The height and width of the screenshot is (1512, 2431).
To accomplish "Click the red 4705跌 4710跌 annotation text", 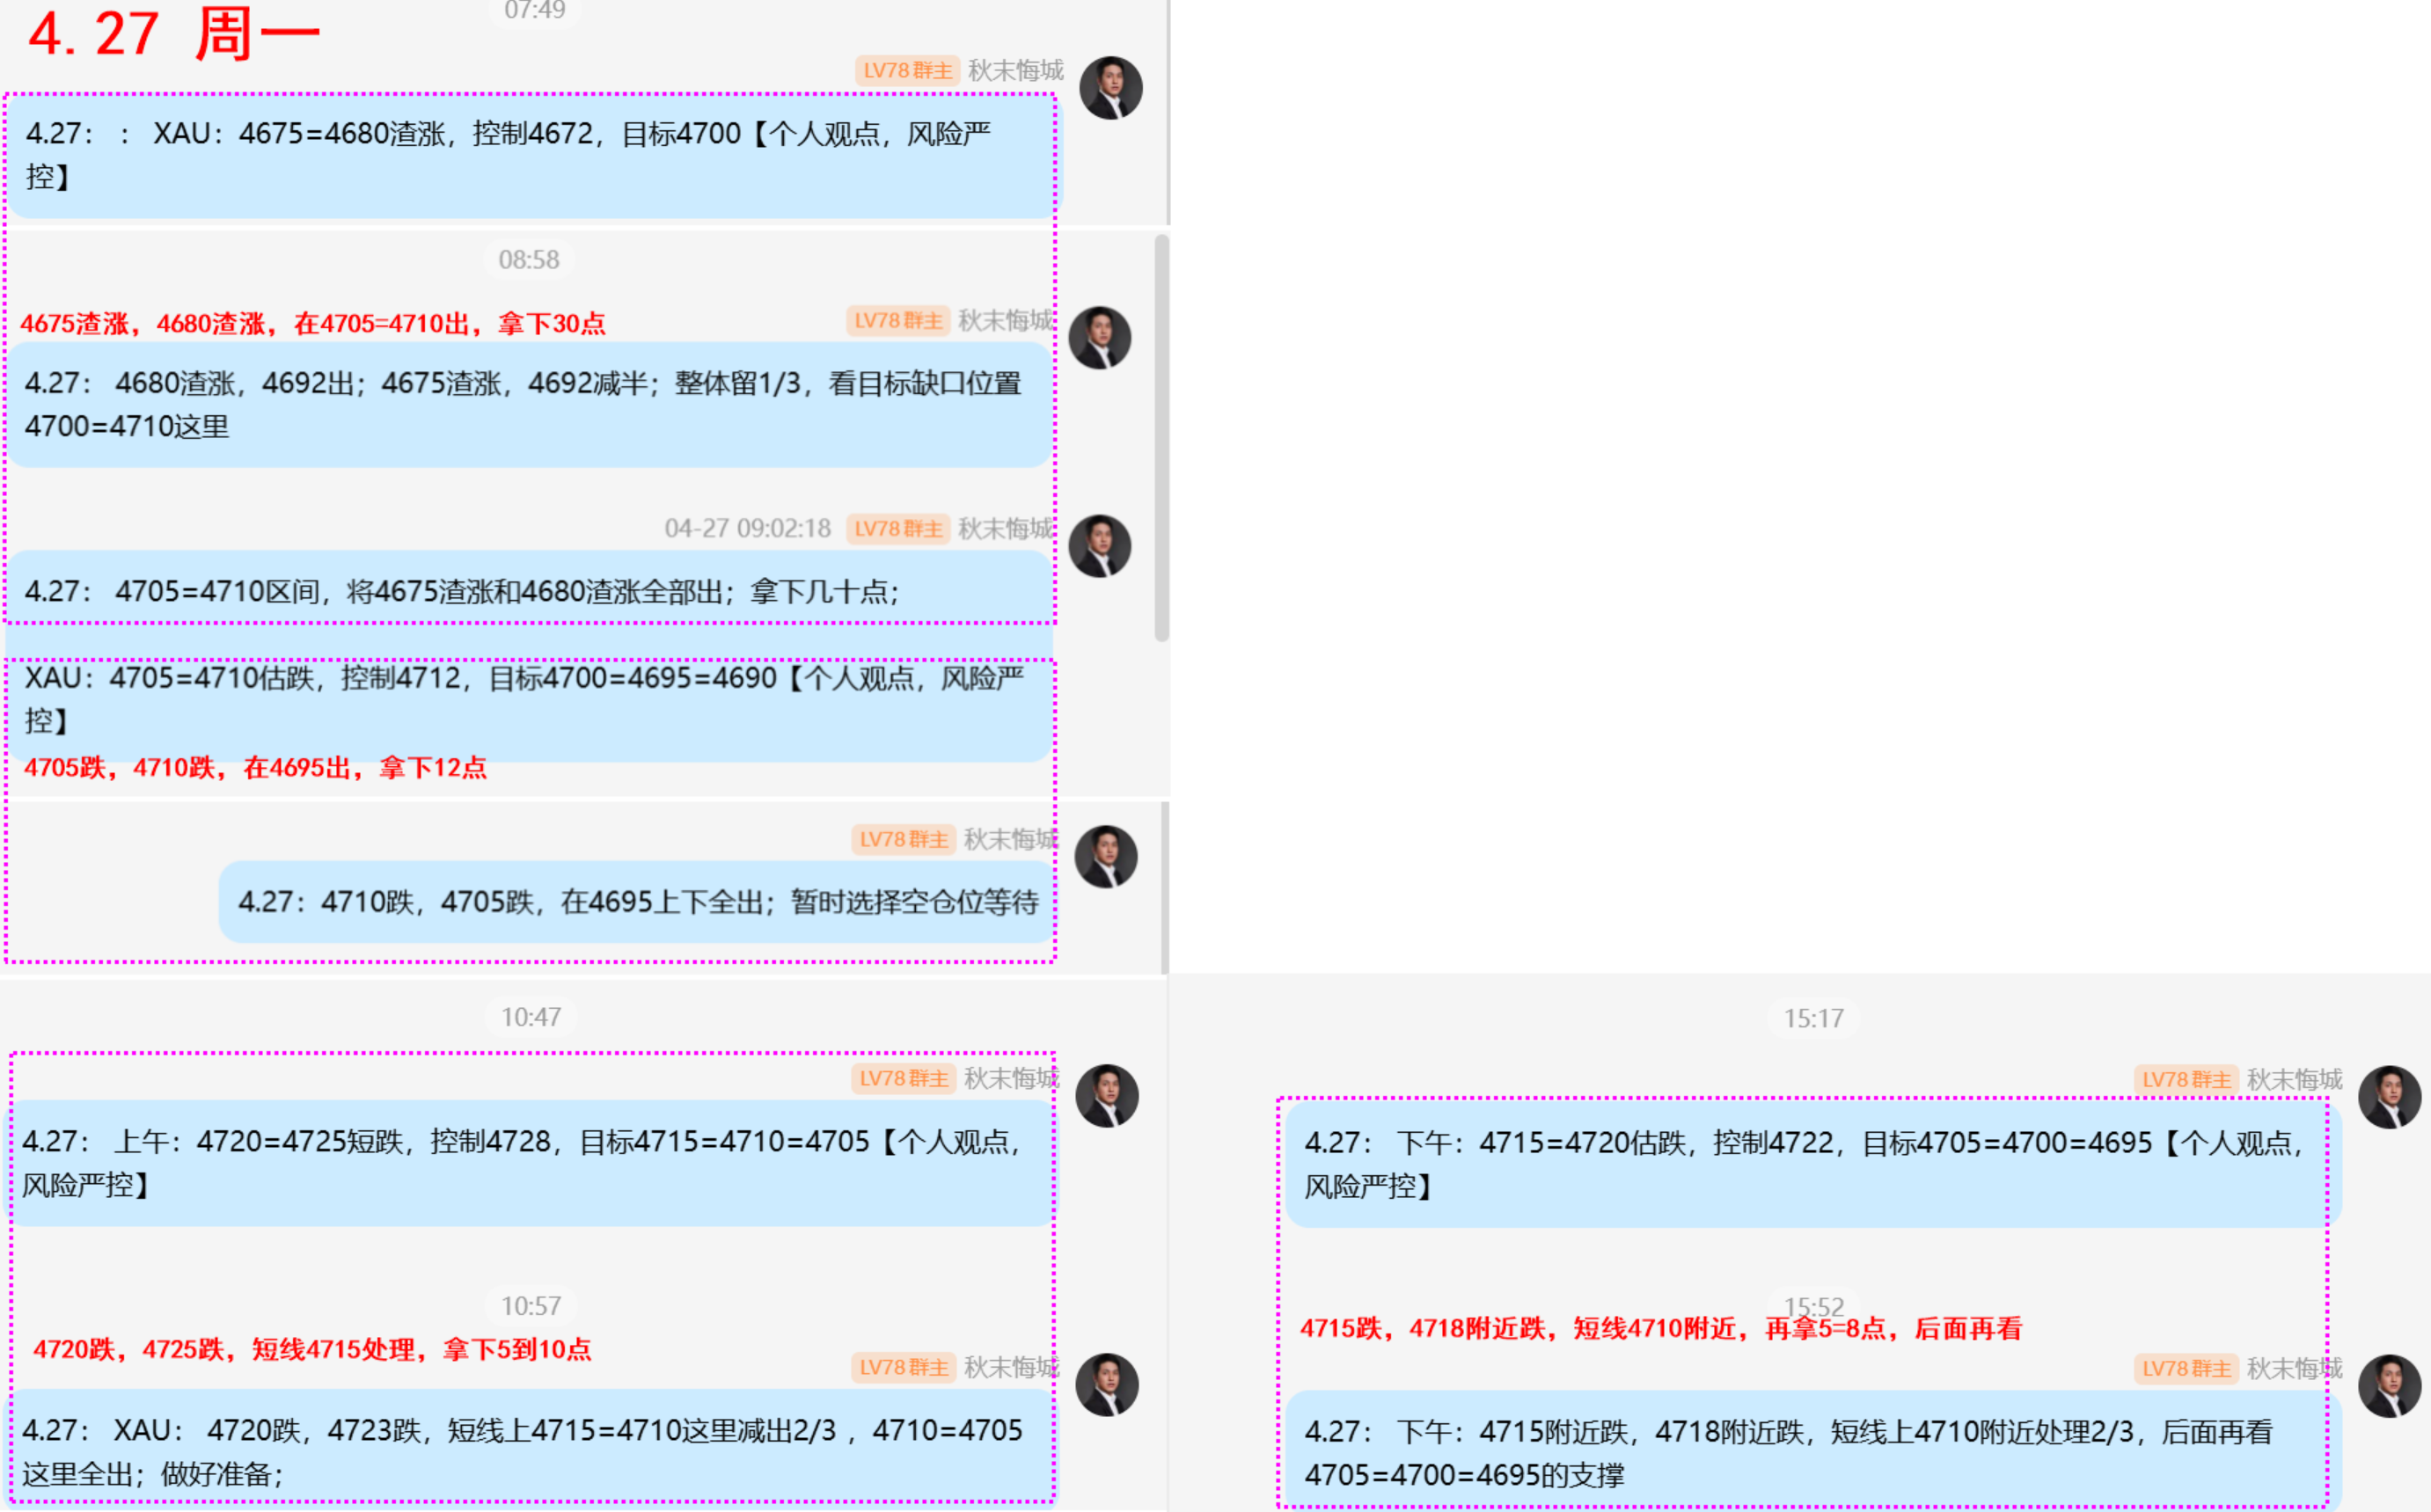I will [x=257, y=768].
